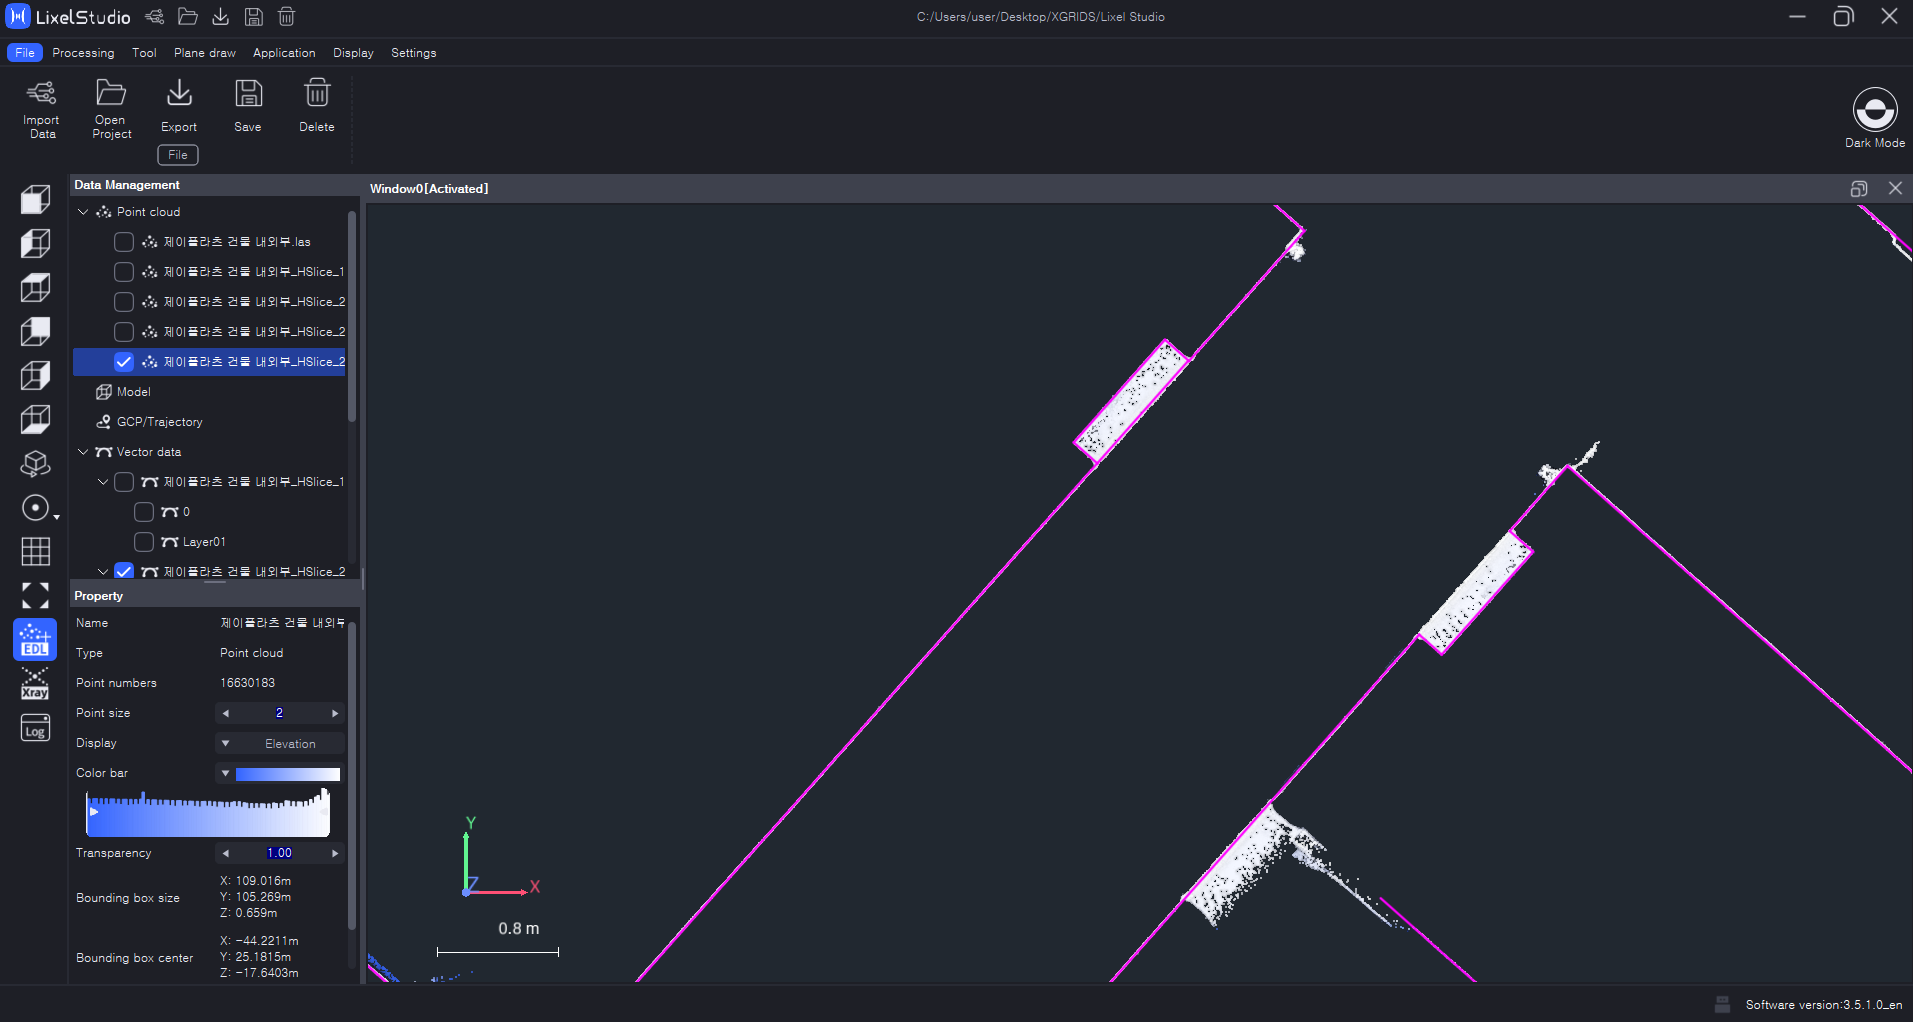Click the Transparency value field 1.00
This screenshot has width=1913, height=1022.
point(280,854)
